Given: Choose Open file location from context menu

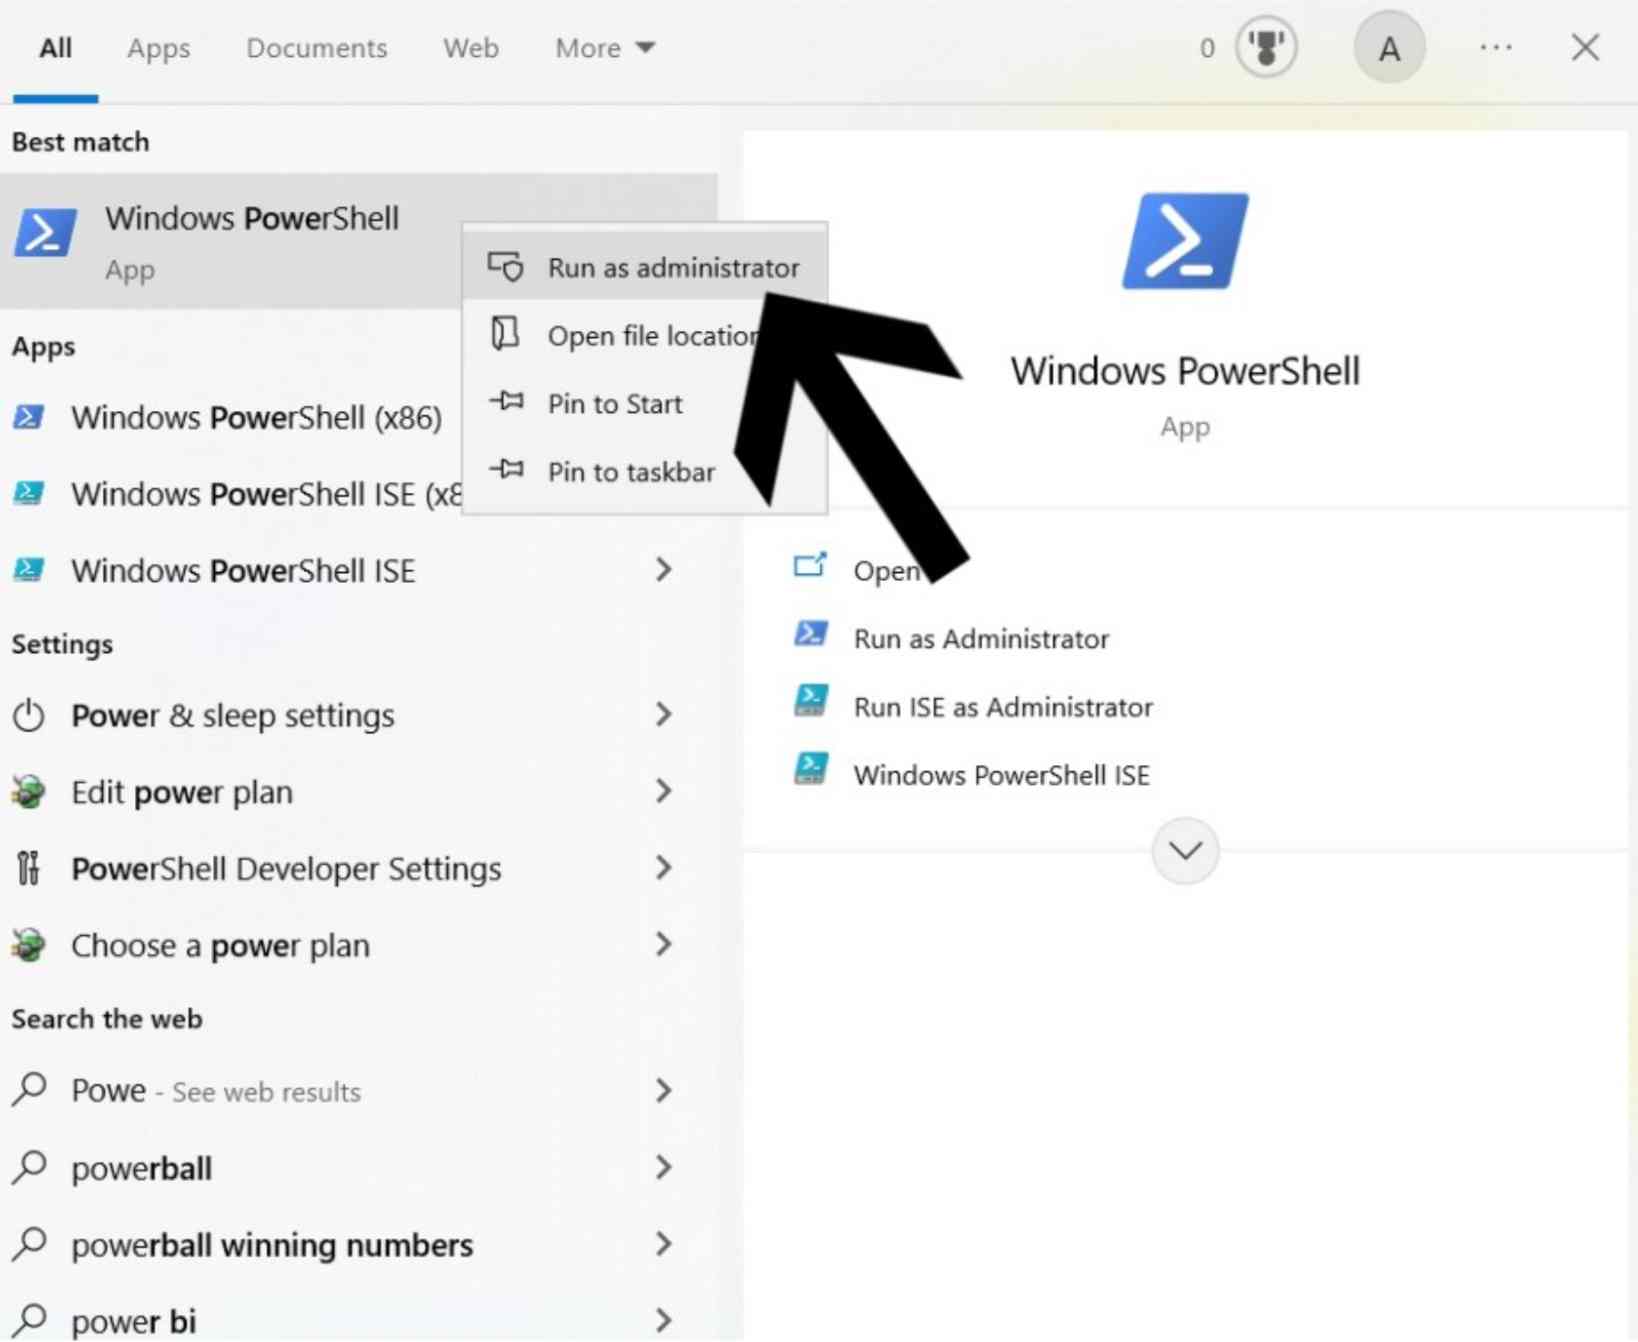Looking at the screenshot, I should 645,335.
